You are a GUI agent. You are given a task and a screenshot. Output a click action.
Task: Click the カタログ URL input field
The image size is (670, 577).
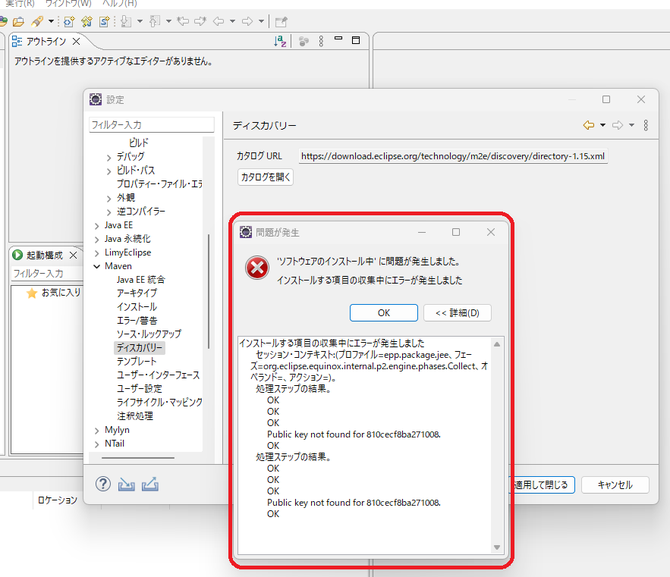pyautogui.click(x=453, y=156)
